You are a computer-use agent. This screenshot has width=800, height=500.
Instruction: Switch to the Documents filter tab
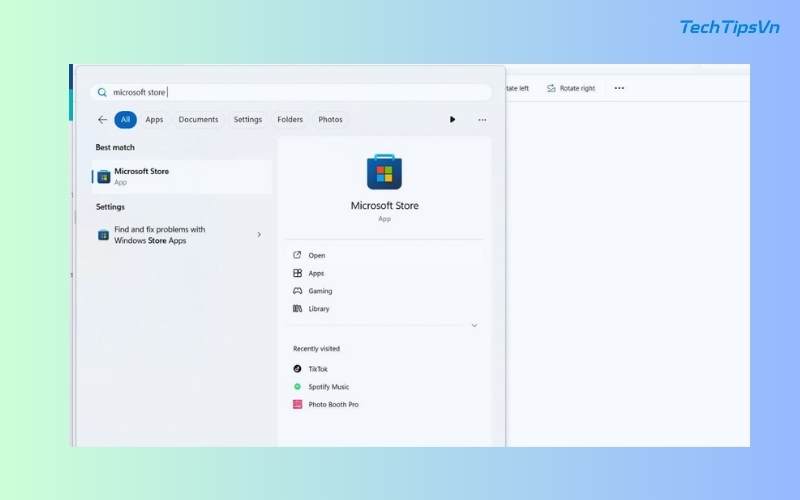(198, 119)
